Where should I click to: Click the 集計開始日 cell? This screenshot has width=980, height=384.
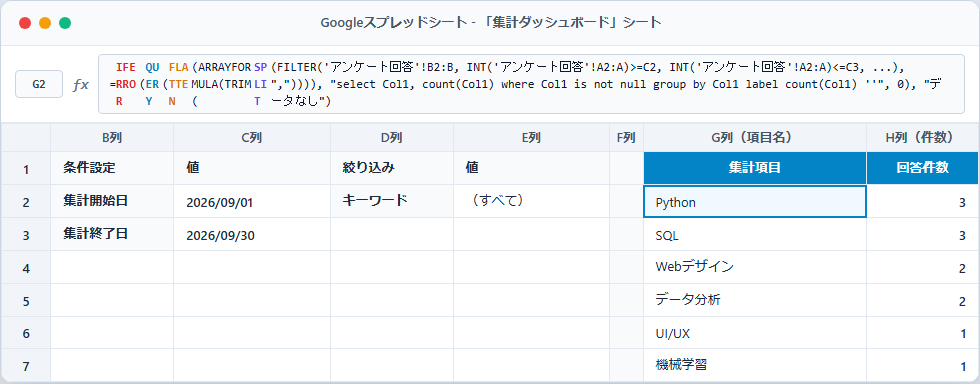tap(112, 201)
